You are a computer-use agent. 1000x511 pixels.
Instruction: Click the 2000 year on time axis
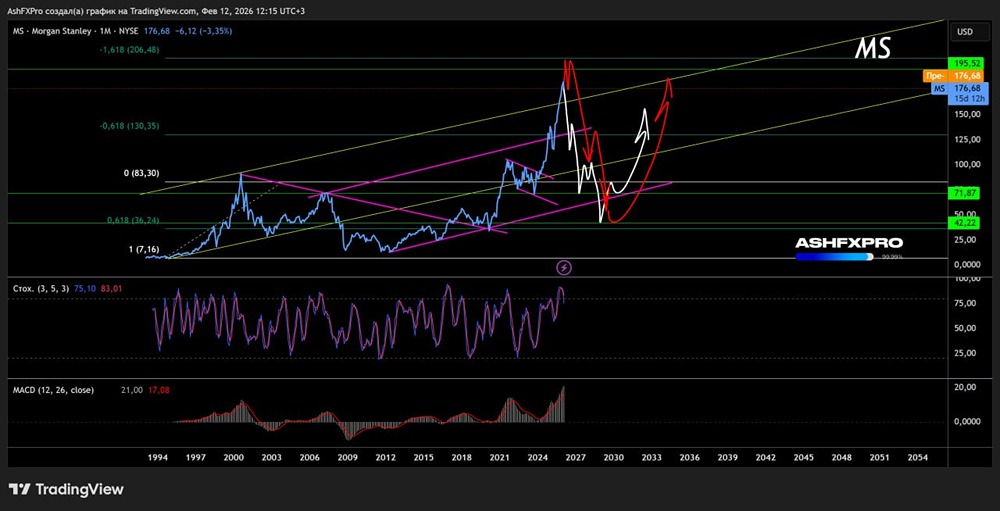(x=233, y=458)
